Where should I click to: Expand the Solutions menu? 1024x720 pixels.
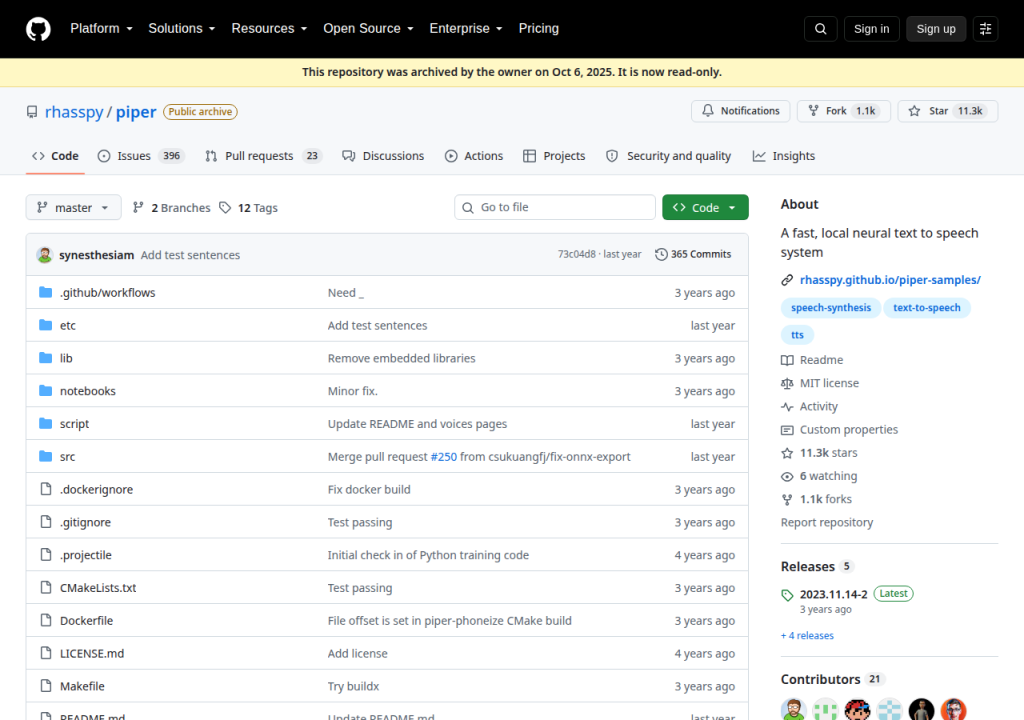(182, 29)
